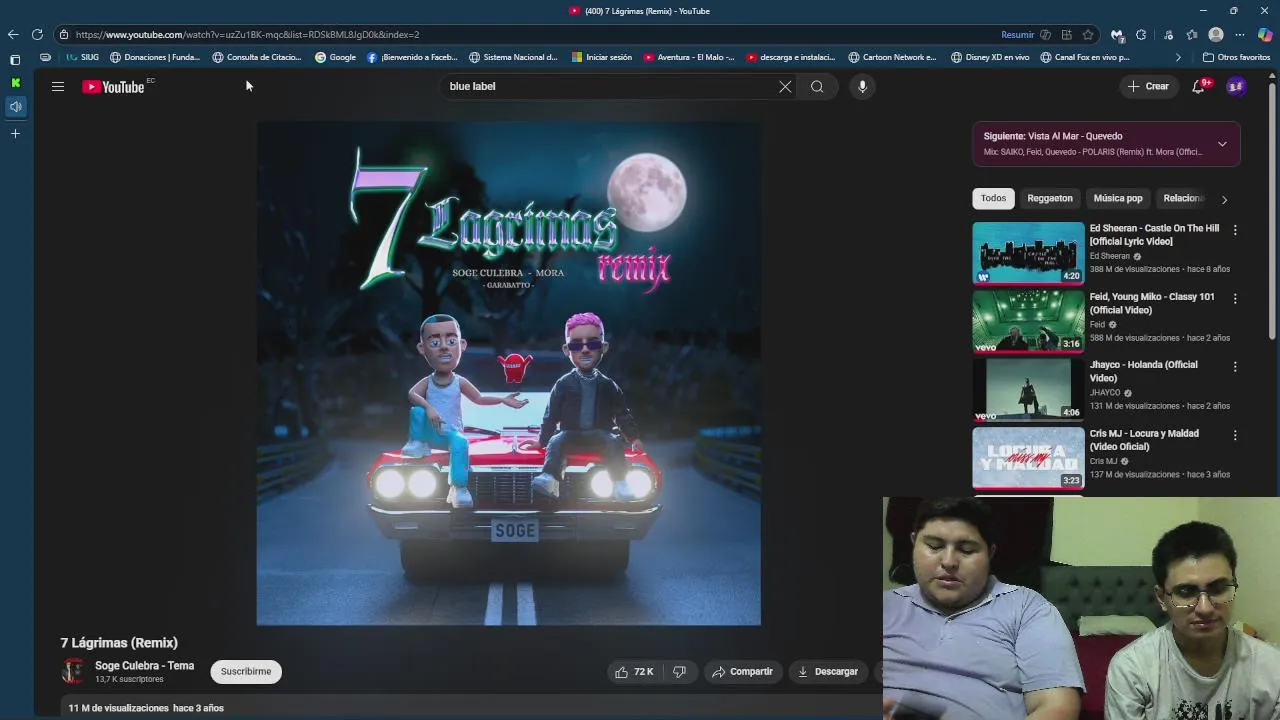Open the Google bookmark
The height and width of the screenshot is (720, 1280).
(336, 58)
